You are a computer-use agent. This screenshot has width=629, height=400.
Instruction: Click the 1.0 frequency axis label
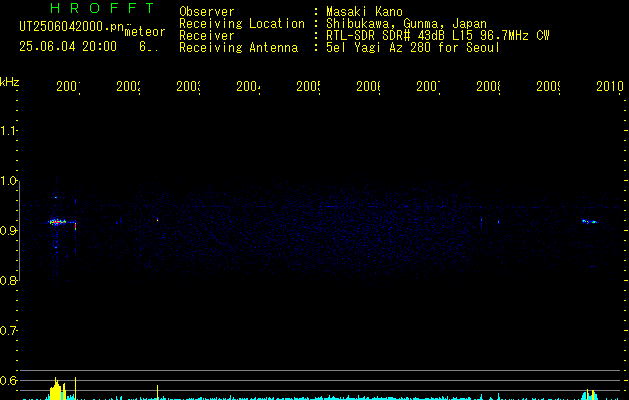(8, 181)
